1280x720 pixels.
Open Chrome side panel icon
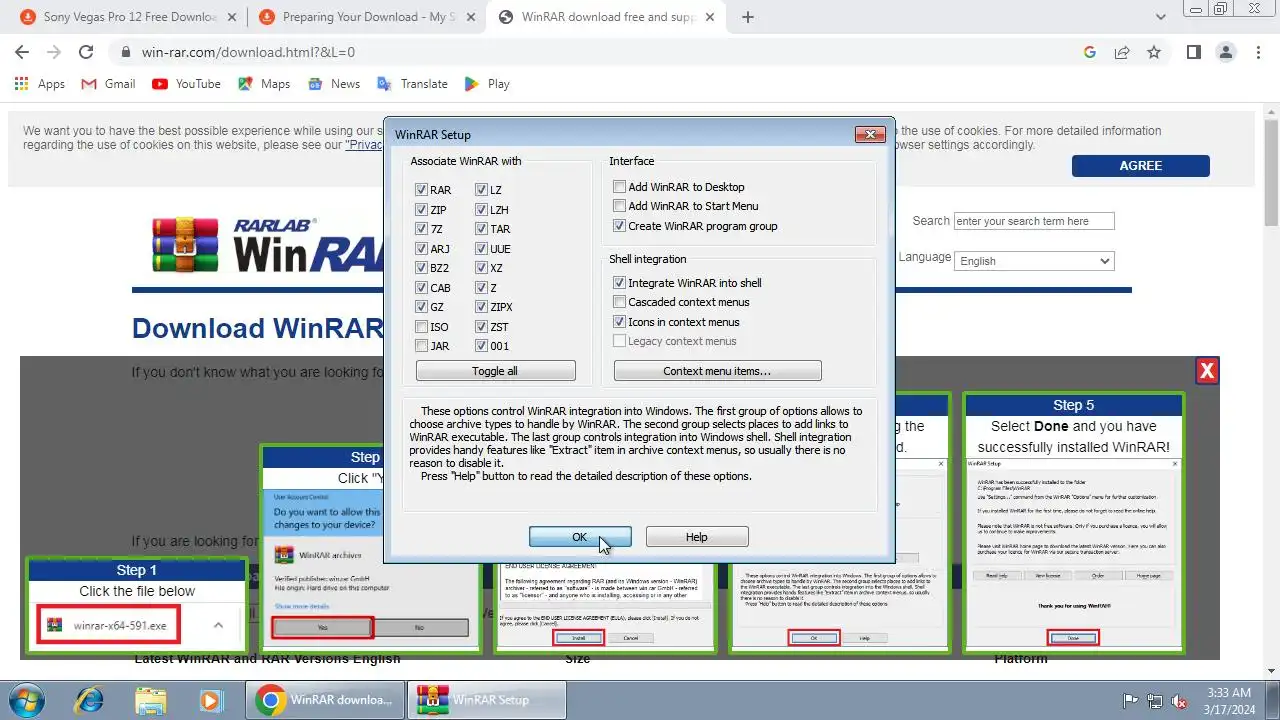tap(1194, 52)
